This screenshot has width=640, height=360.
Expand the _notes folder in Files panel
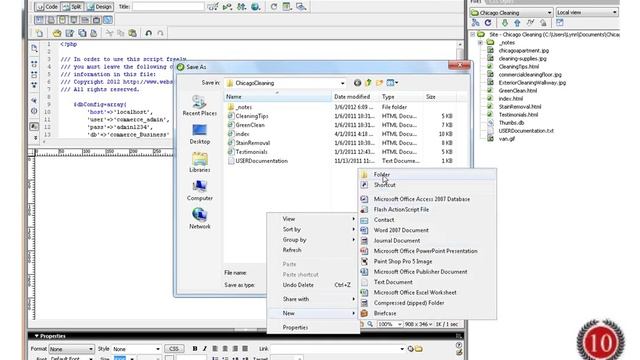point(480,42)
